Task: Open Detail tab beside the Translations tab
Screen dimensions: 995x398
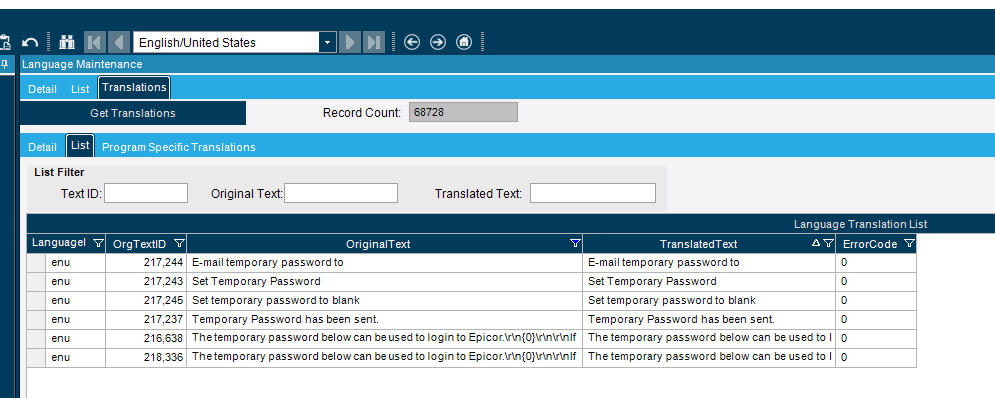Action: tap(43, 90)
